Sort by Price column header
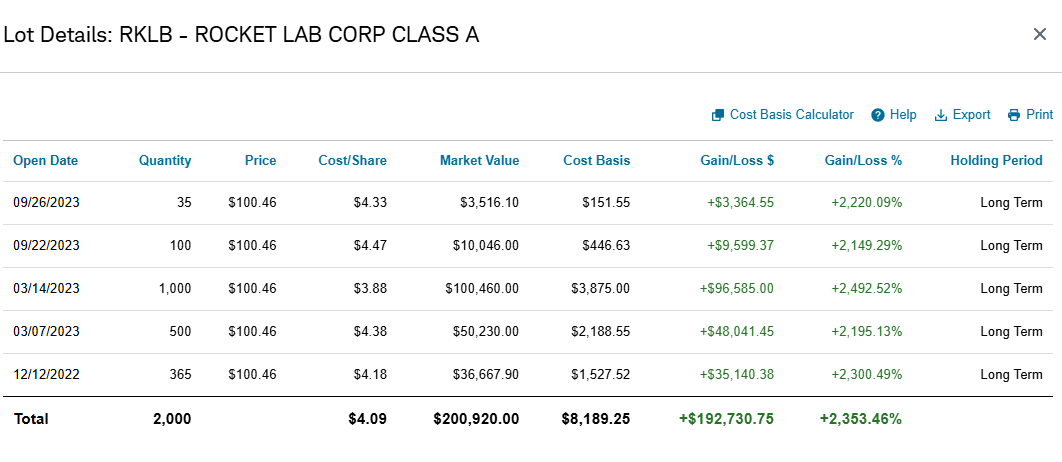The height and width of the screenshot is (462, 1062). pyautogui.click(x=261, y=161)
